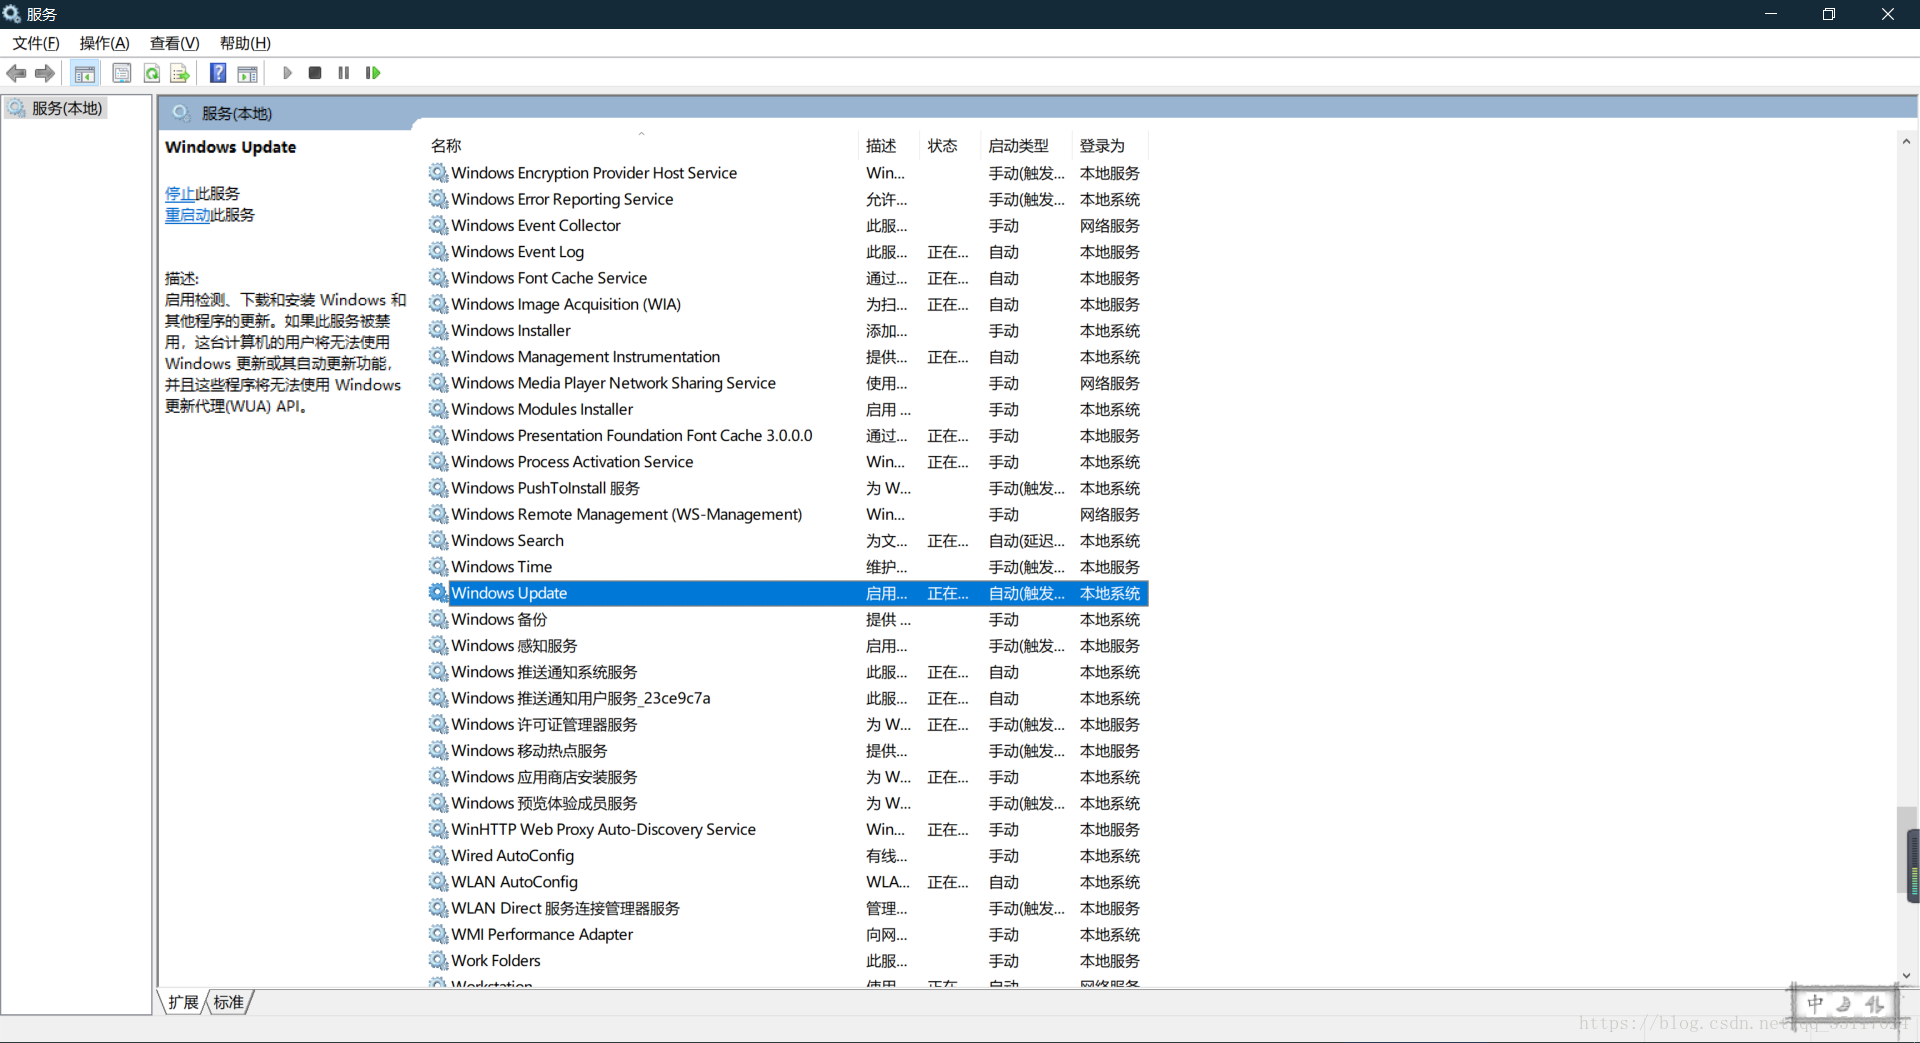Sort by the 启动类型 column header
1920x1043 pixels.
1026,146
